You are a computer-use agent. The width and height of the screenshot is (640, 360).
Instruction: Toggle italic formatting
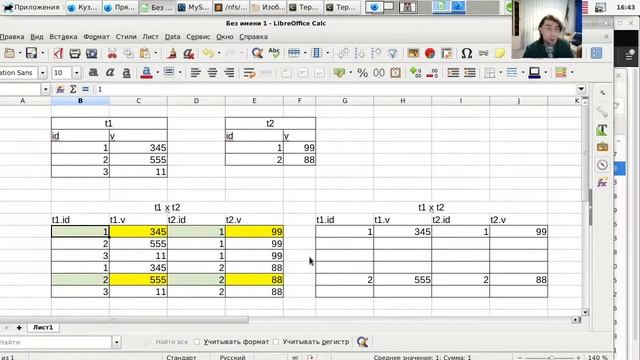click(x=110, y=73)
